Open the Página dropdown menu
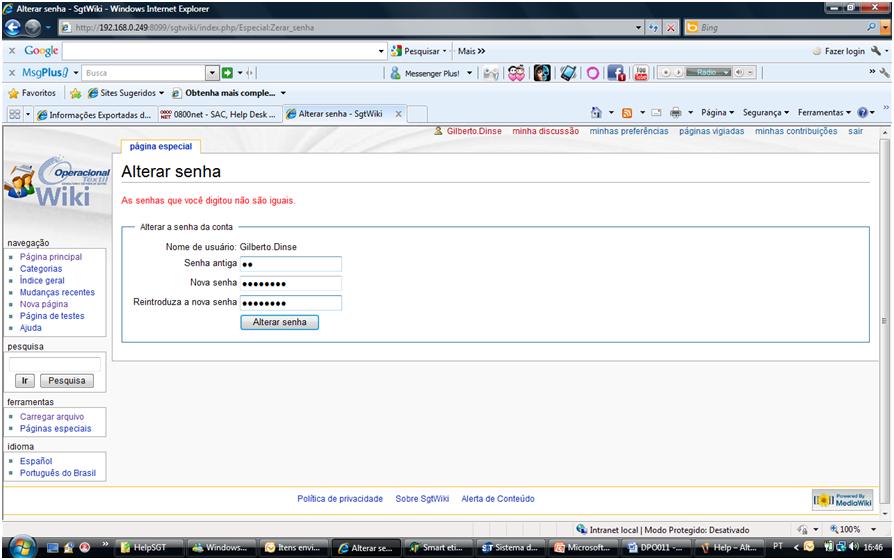 pyautogui.click(x=717, y=113)
